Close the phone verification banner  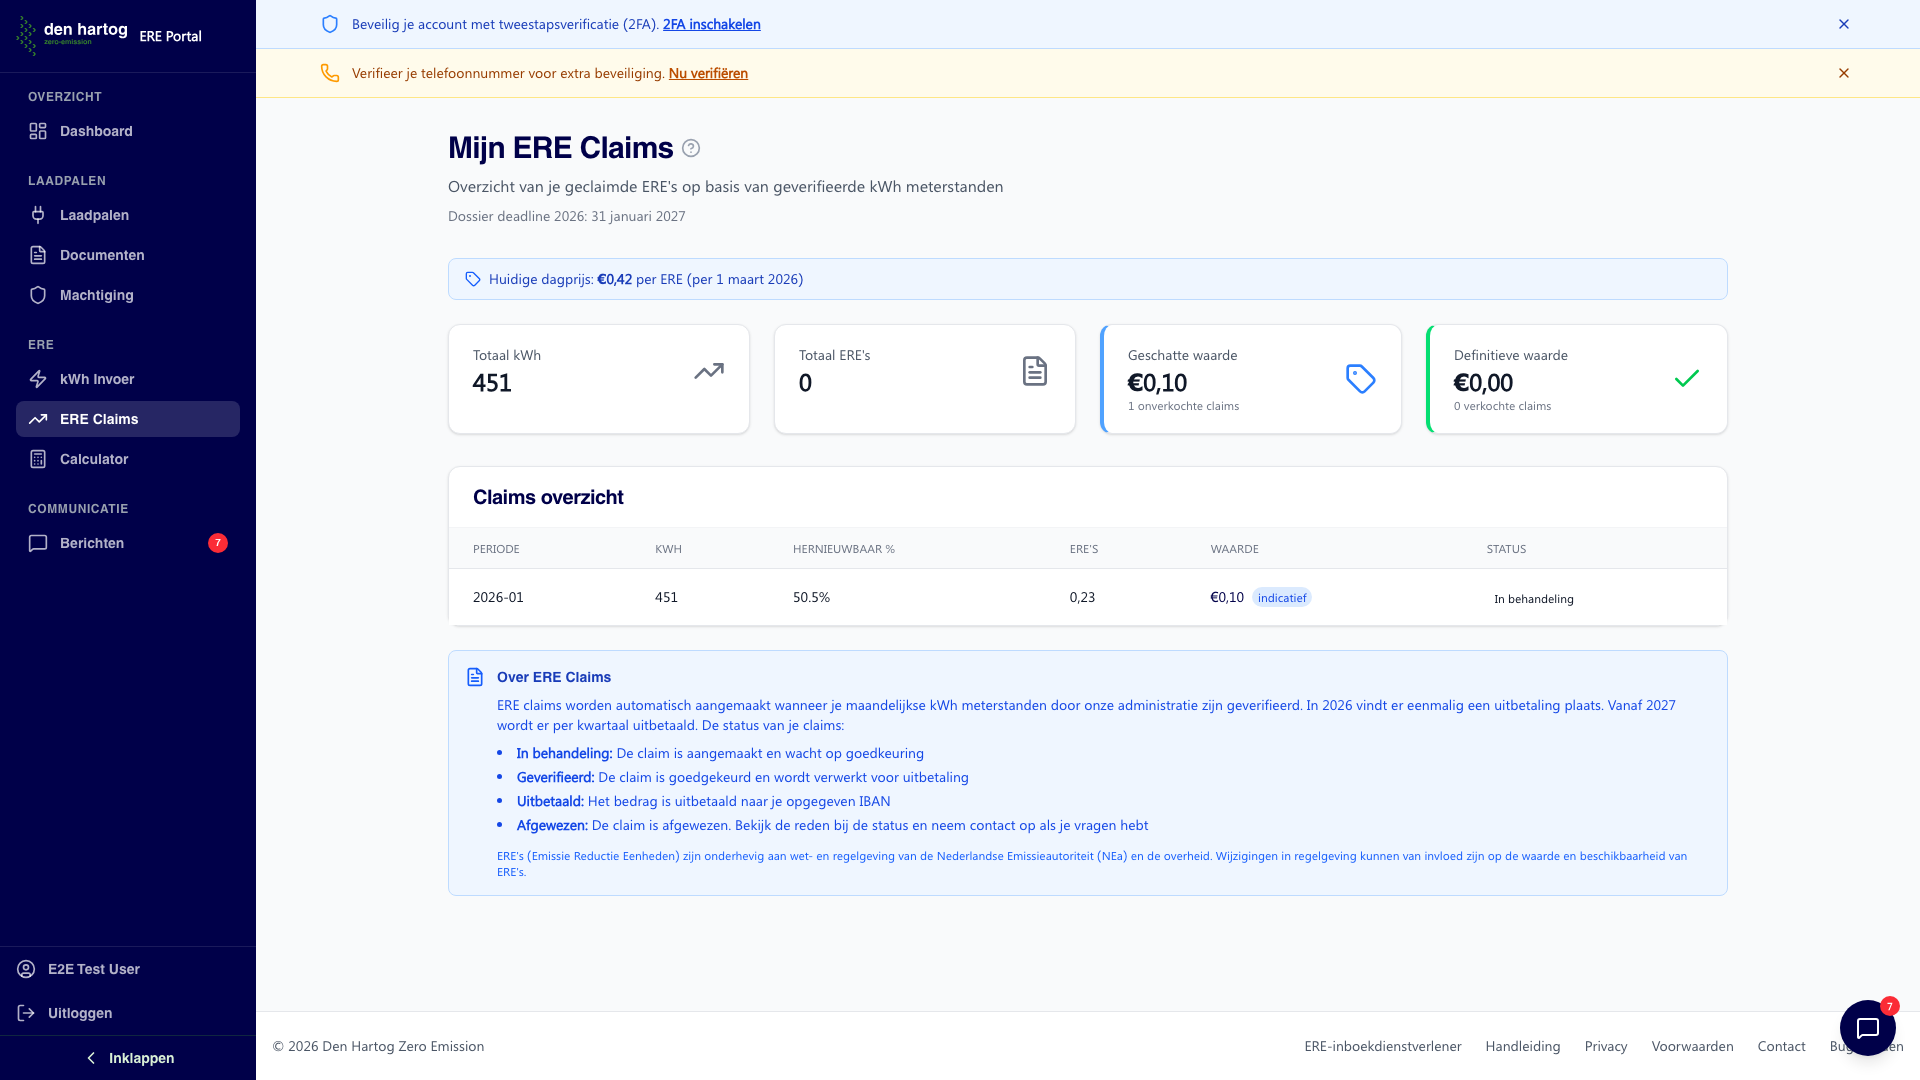(x=1844, y=73)
